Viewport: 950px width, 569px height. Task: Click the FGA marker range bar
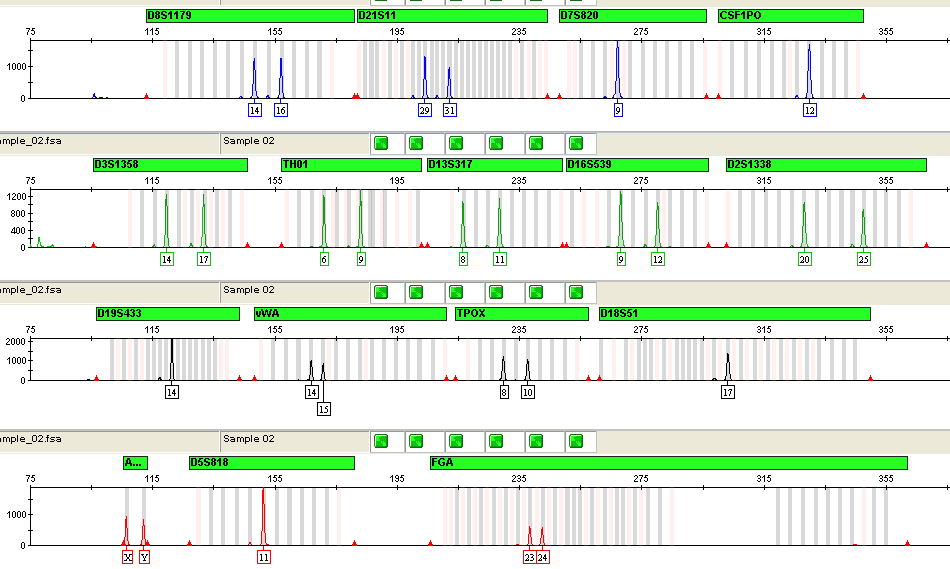[x=667, y=463]
